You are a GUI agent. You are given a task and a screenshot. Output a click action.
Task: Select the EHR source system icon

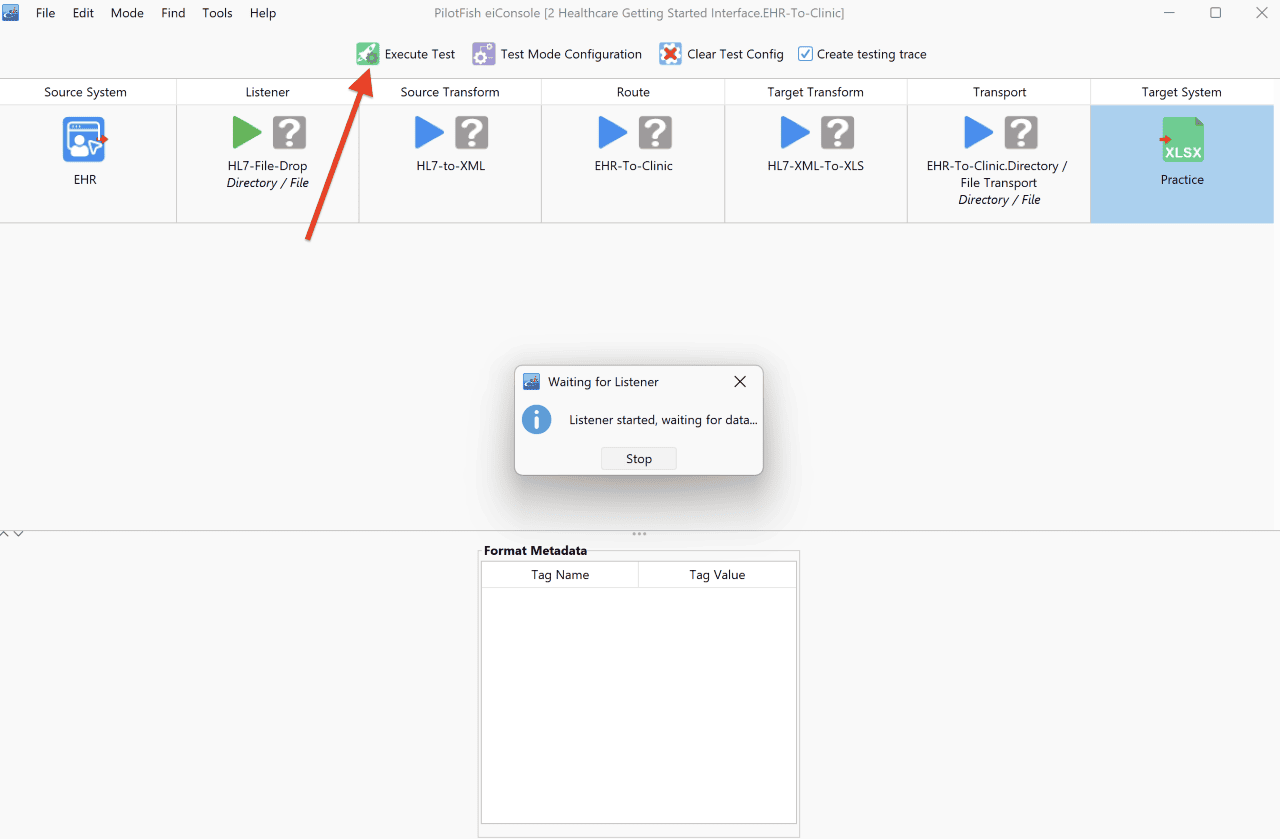pos(85,139)
